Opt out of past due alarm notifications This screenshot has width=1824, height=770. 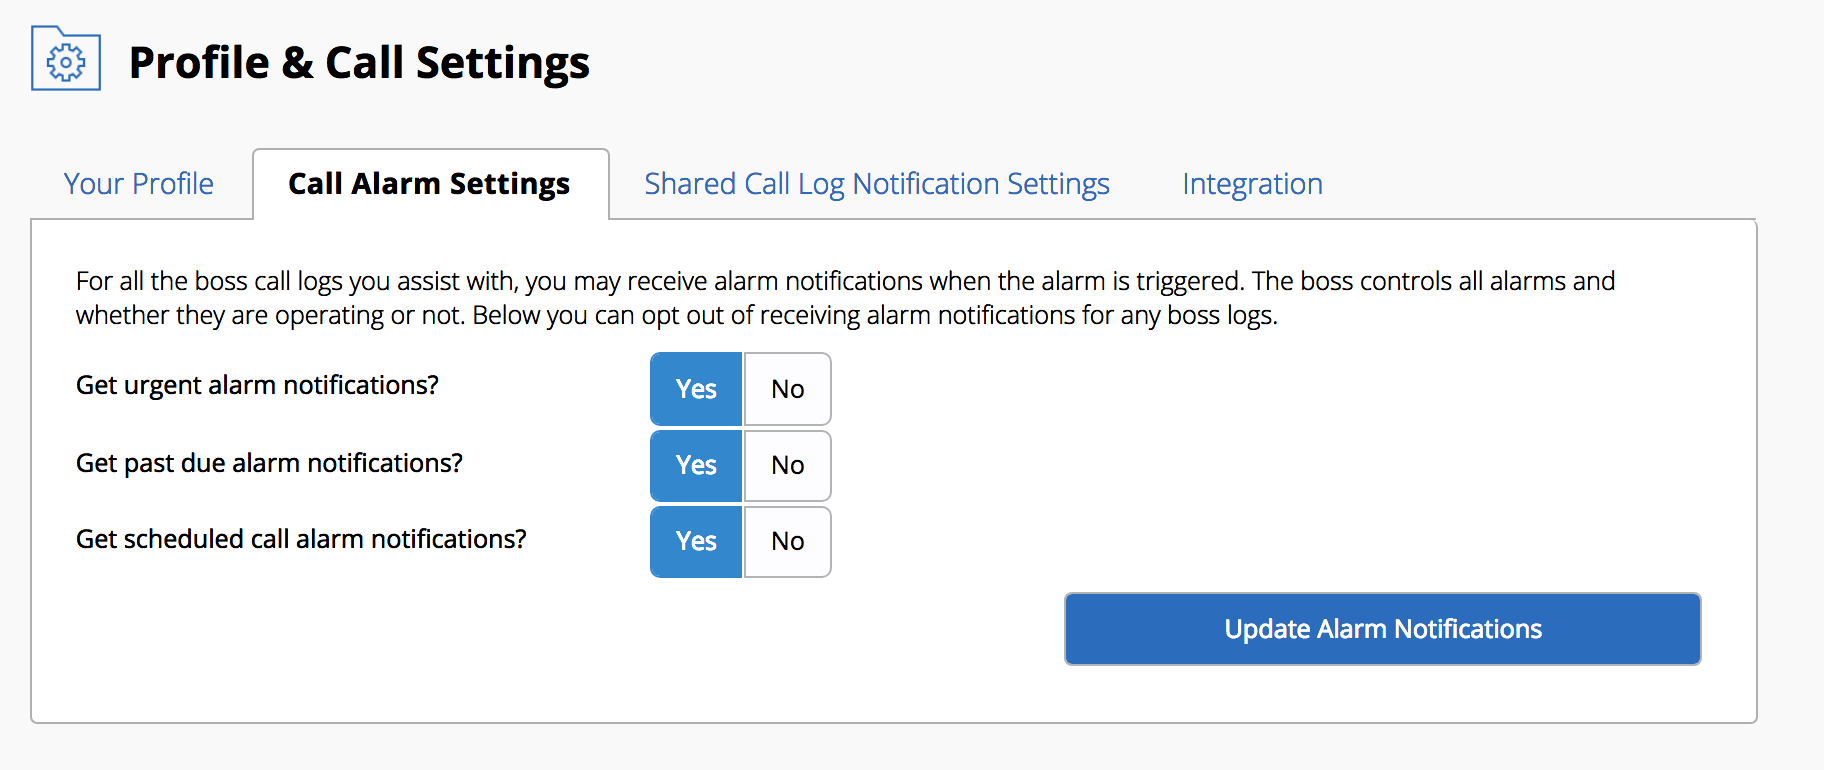787,466
